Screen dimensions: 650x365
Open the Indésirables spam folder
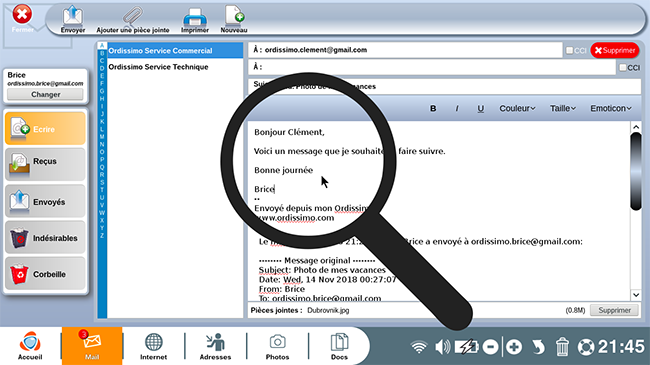[45, 238]
